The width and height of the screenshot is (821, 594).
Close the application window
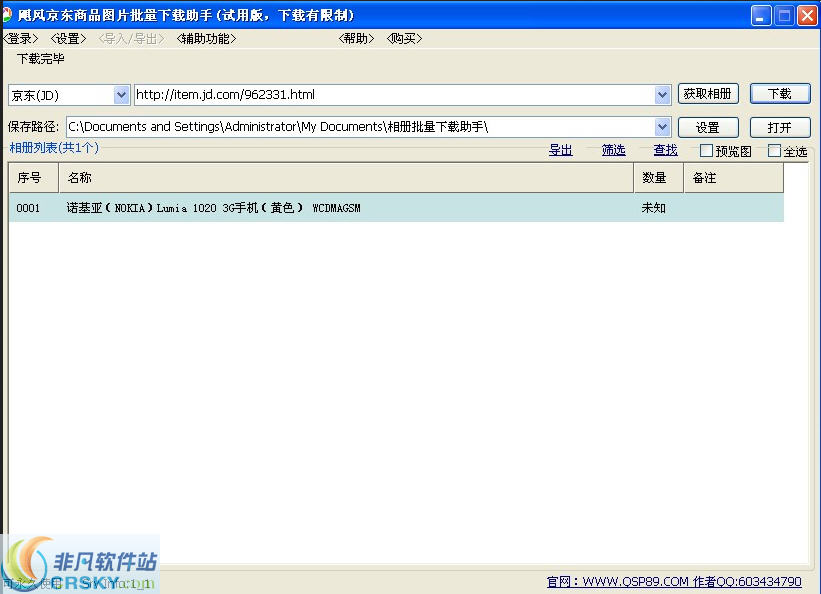click(x=807, y=16)
